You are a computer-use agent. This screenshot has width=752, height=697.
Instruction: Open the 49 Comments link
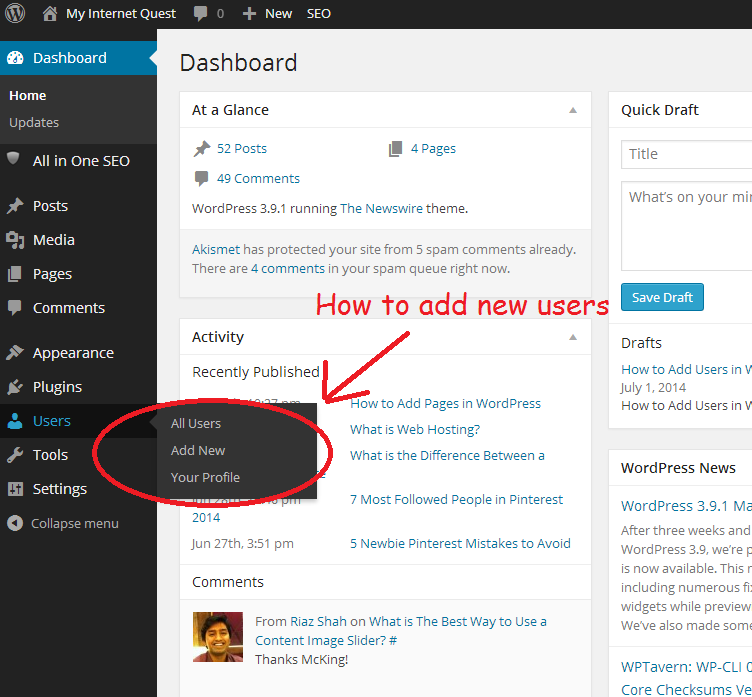click(x=258, y=178)
